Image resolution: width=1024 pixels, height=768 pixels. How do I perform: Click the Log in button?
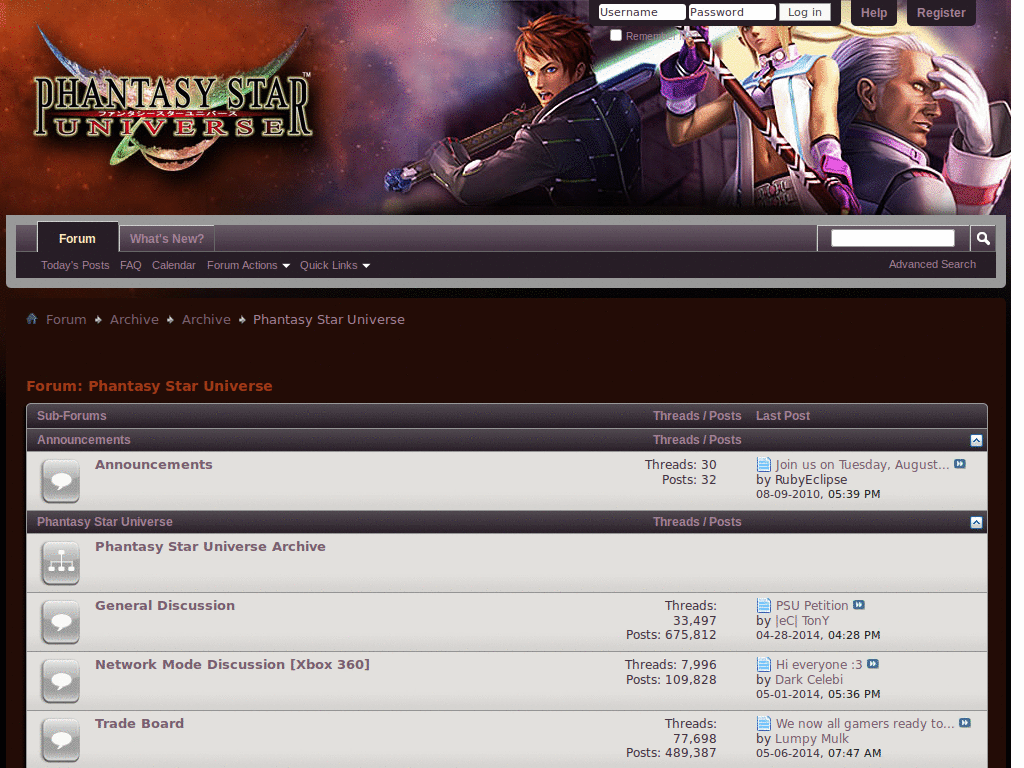click(805, 12)
